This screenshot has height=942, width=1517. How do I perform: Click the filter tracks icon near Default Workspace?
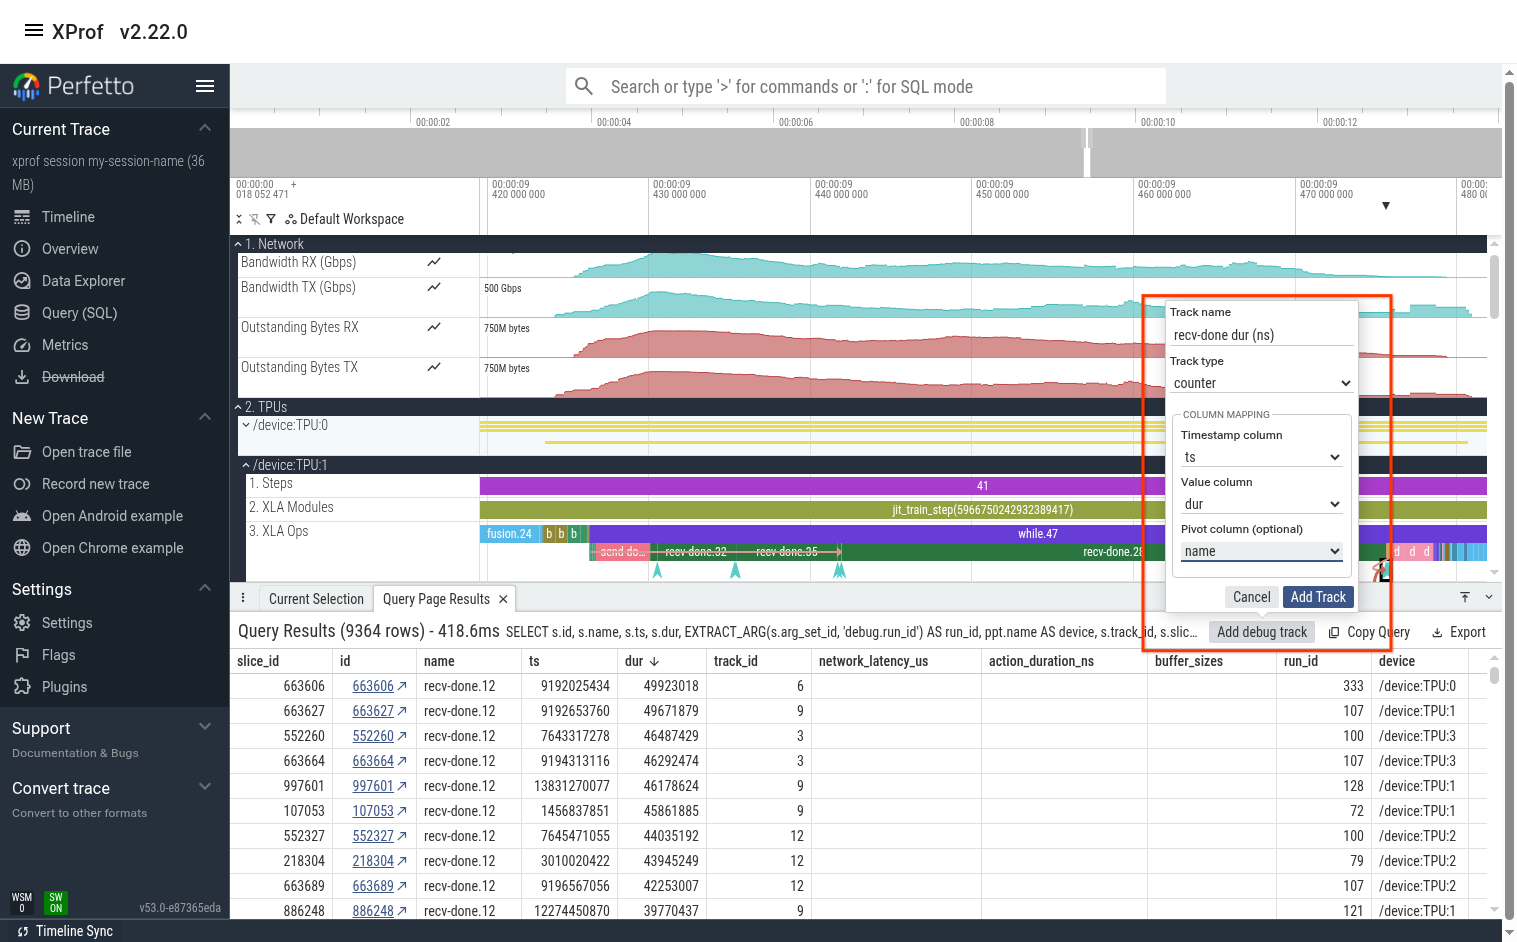tap(270, 218)
